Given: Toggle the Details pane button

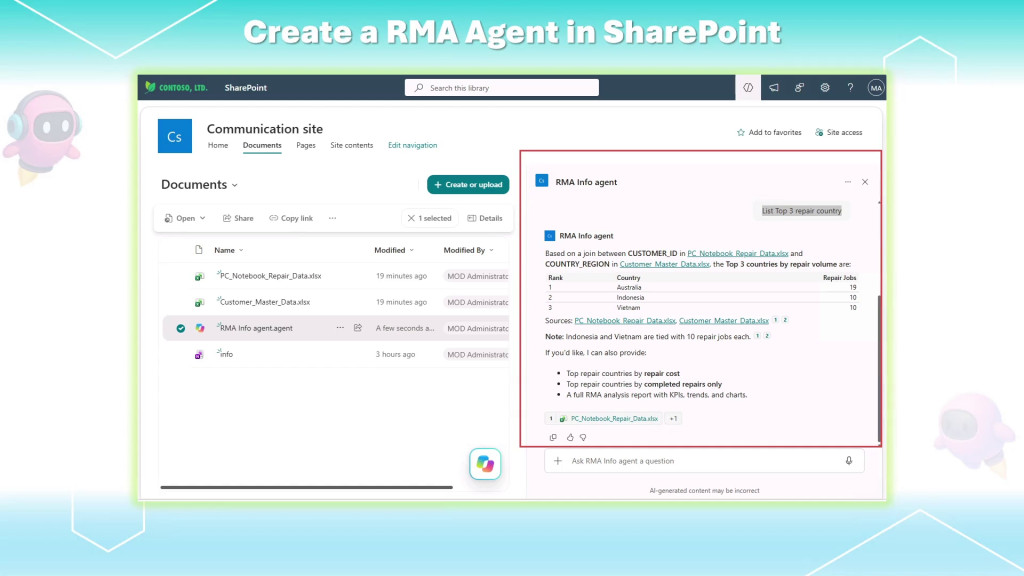Looking at the screenshot, I should pos(485,218).
